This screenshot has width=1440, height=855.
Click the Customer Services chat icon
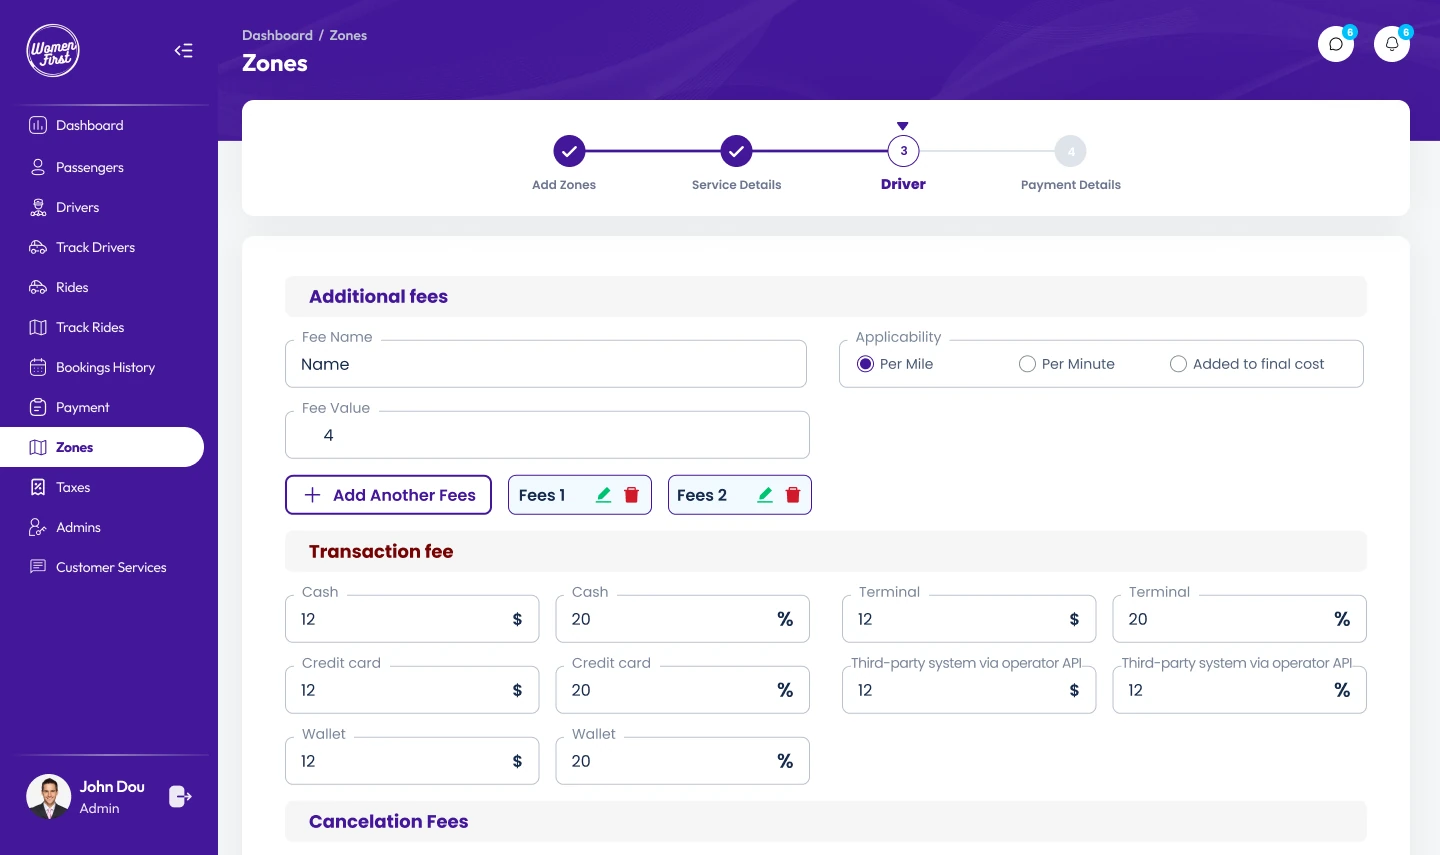(x=38, y=567)
